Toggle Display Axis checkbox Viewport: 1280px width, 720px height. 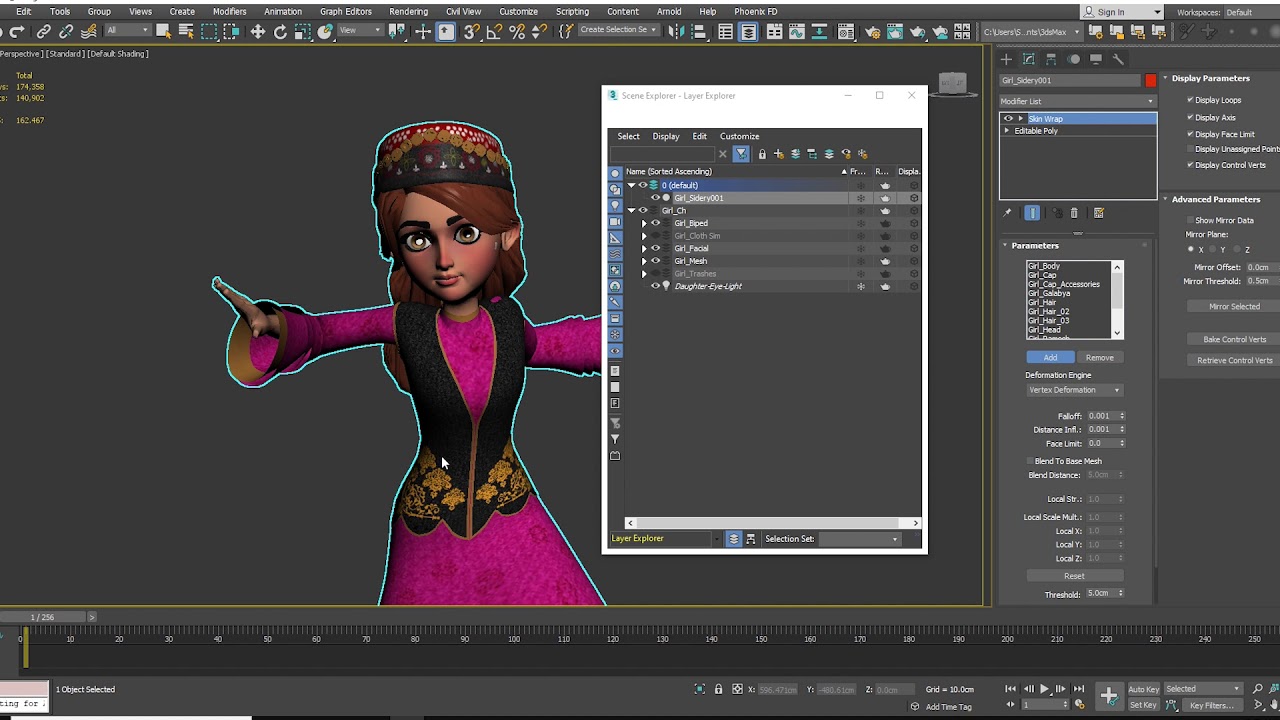coord(1190,117)
